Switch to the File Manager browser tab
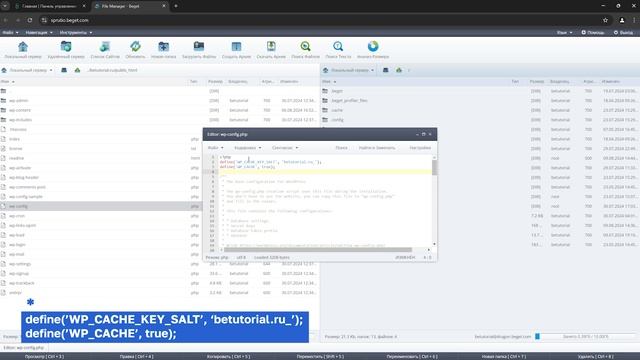640x360 pixels. (x=130, y=6)
